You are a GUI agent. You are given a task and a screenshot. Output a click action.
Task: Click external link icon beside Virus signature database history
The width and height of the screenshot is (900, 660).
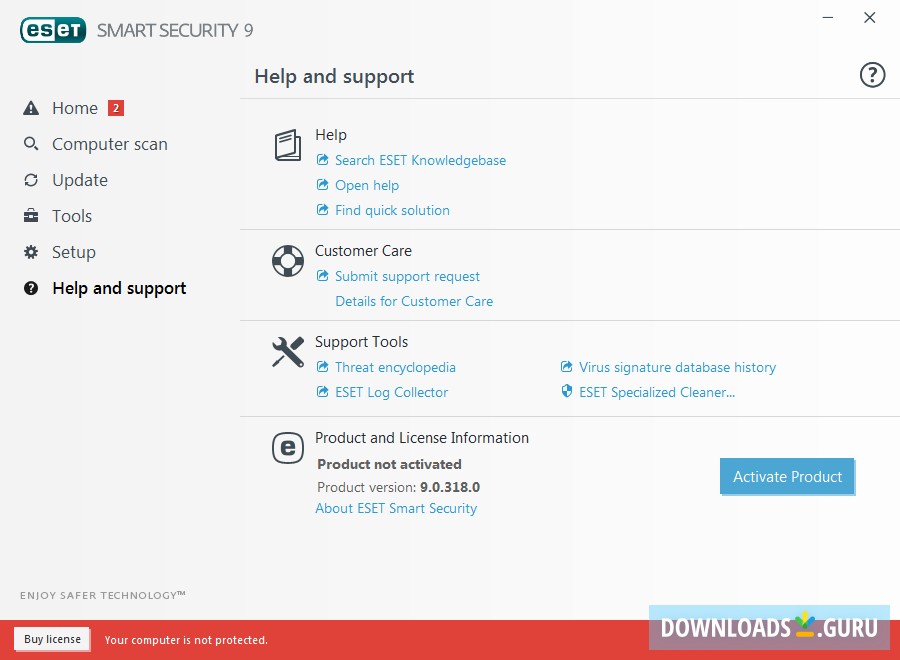[567, 367]
